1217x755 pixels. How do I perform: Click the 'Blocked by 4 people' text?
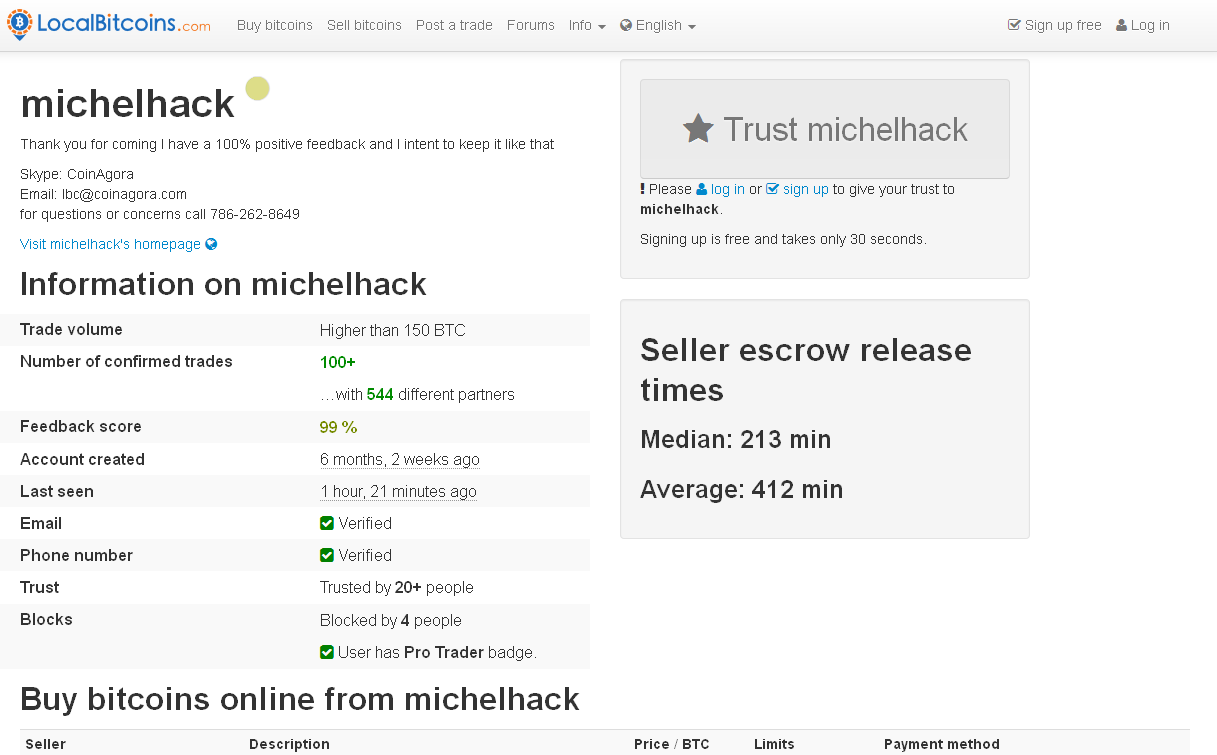click(391, 620)
